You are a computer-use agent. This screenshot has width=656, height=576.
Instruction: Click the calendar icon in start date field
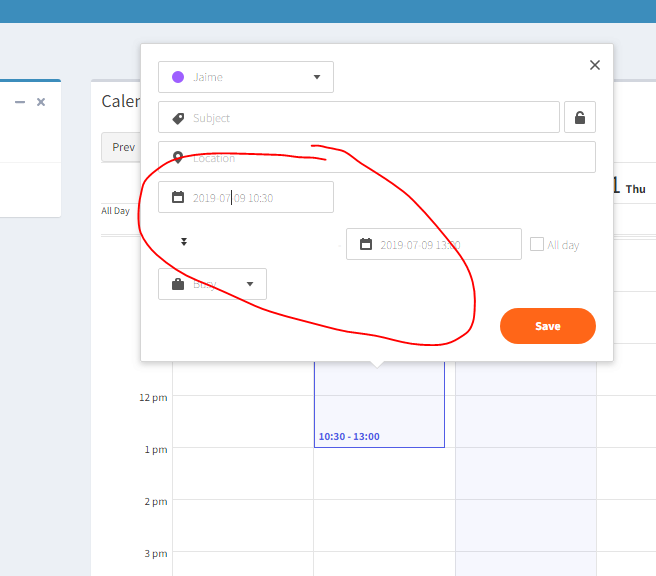click(x=178, y=197)
